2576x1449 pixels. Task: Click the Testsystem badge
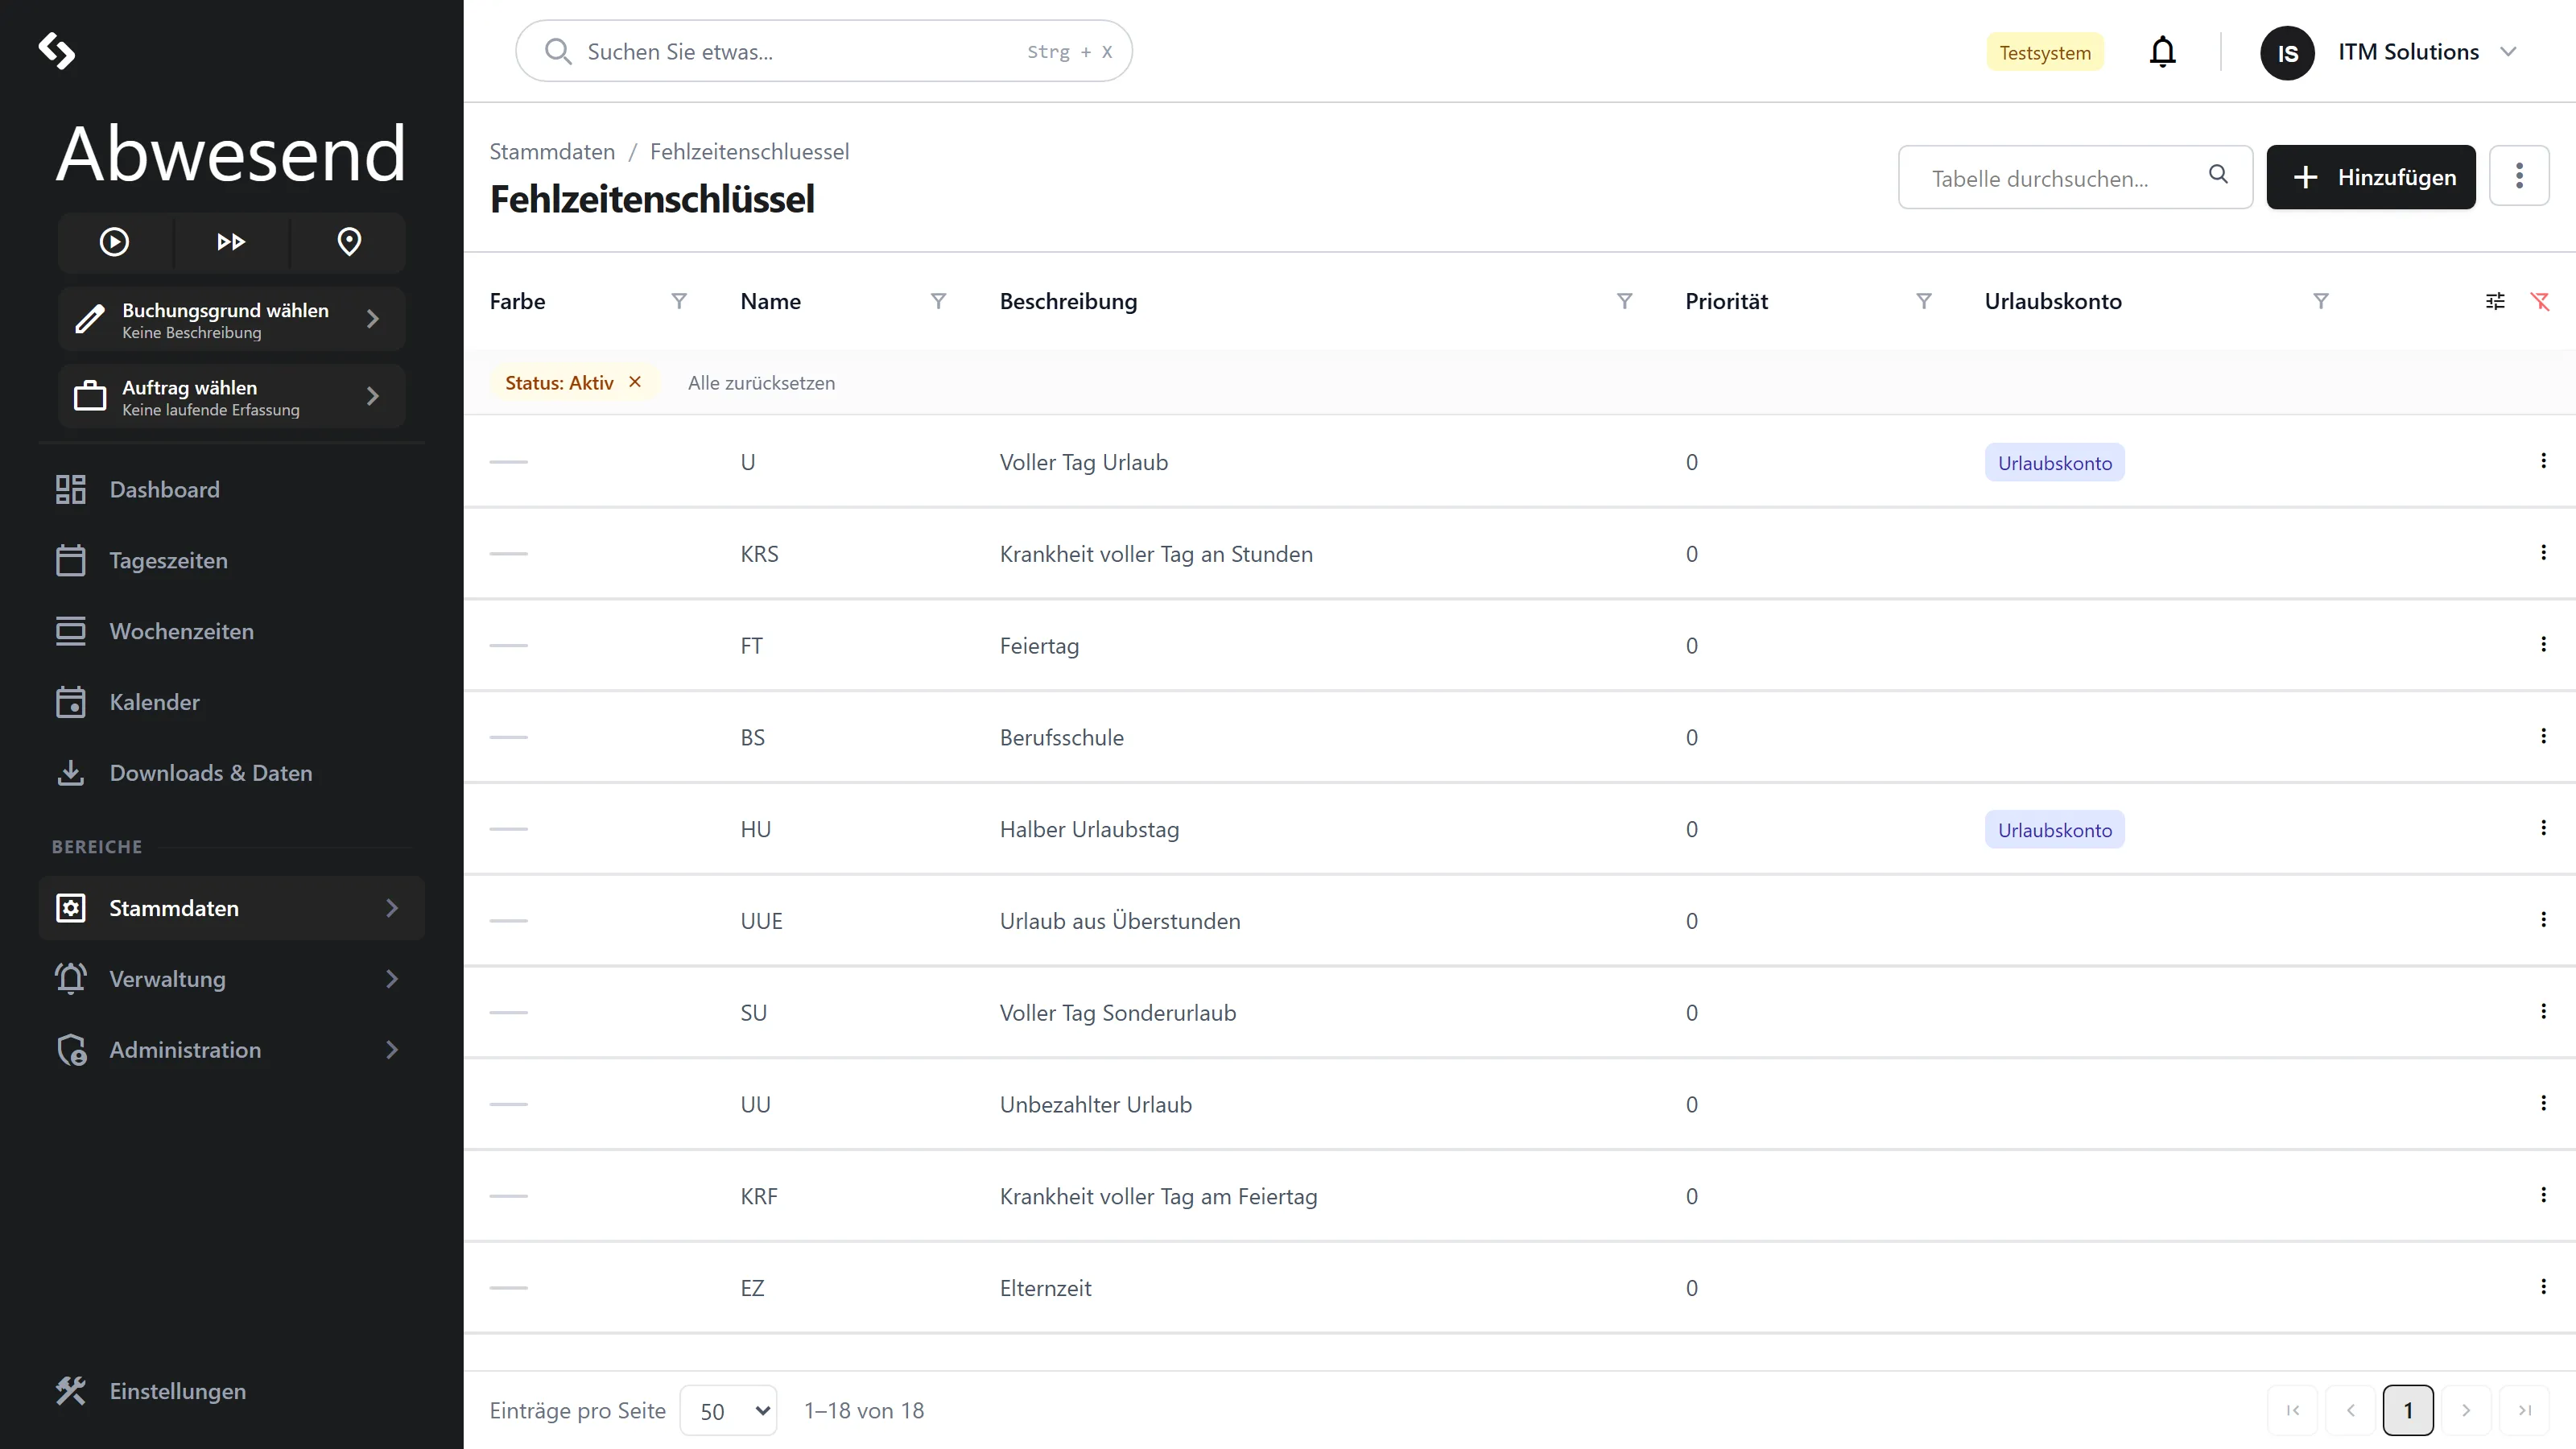tap(2044, 52)
